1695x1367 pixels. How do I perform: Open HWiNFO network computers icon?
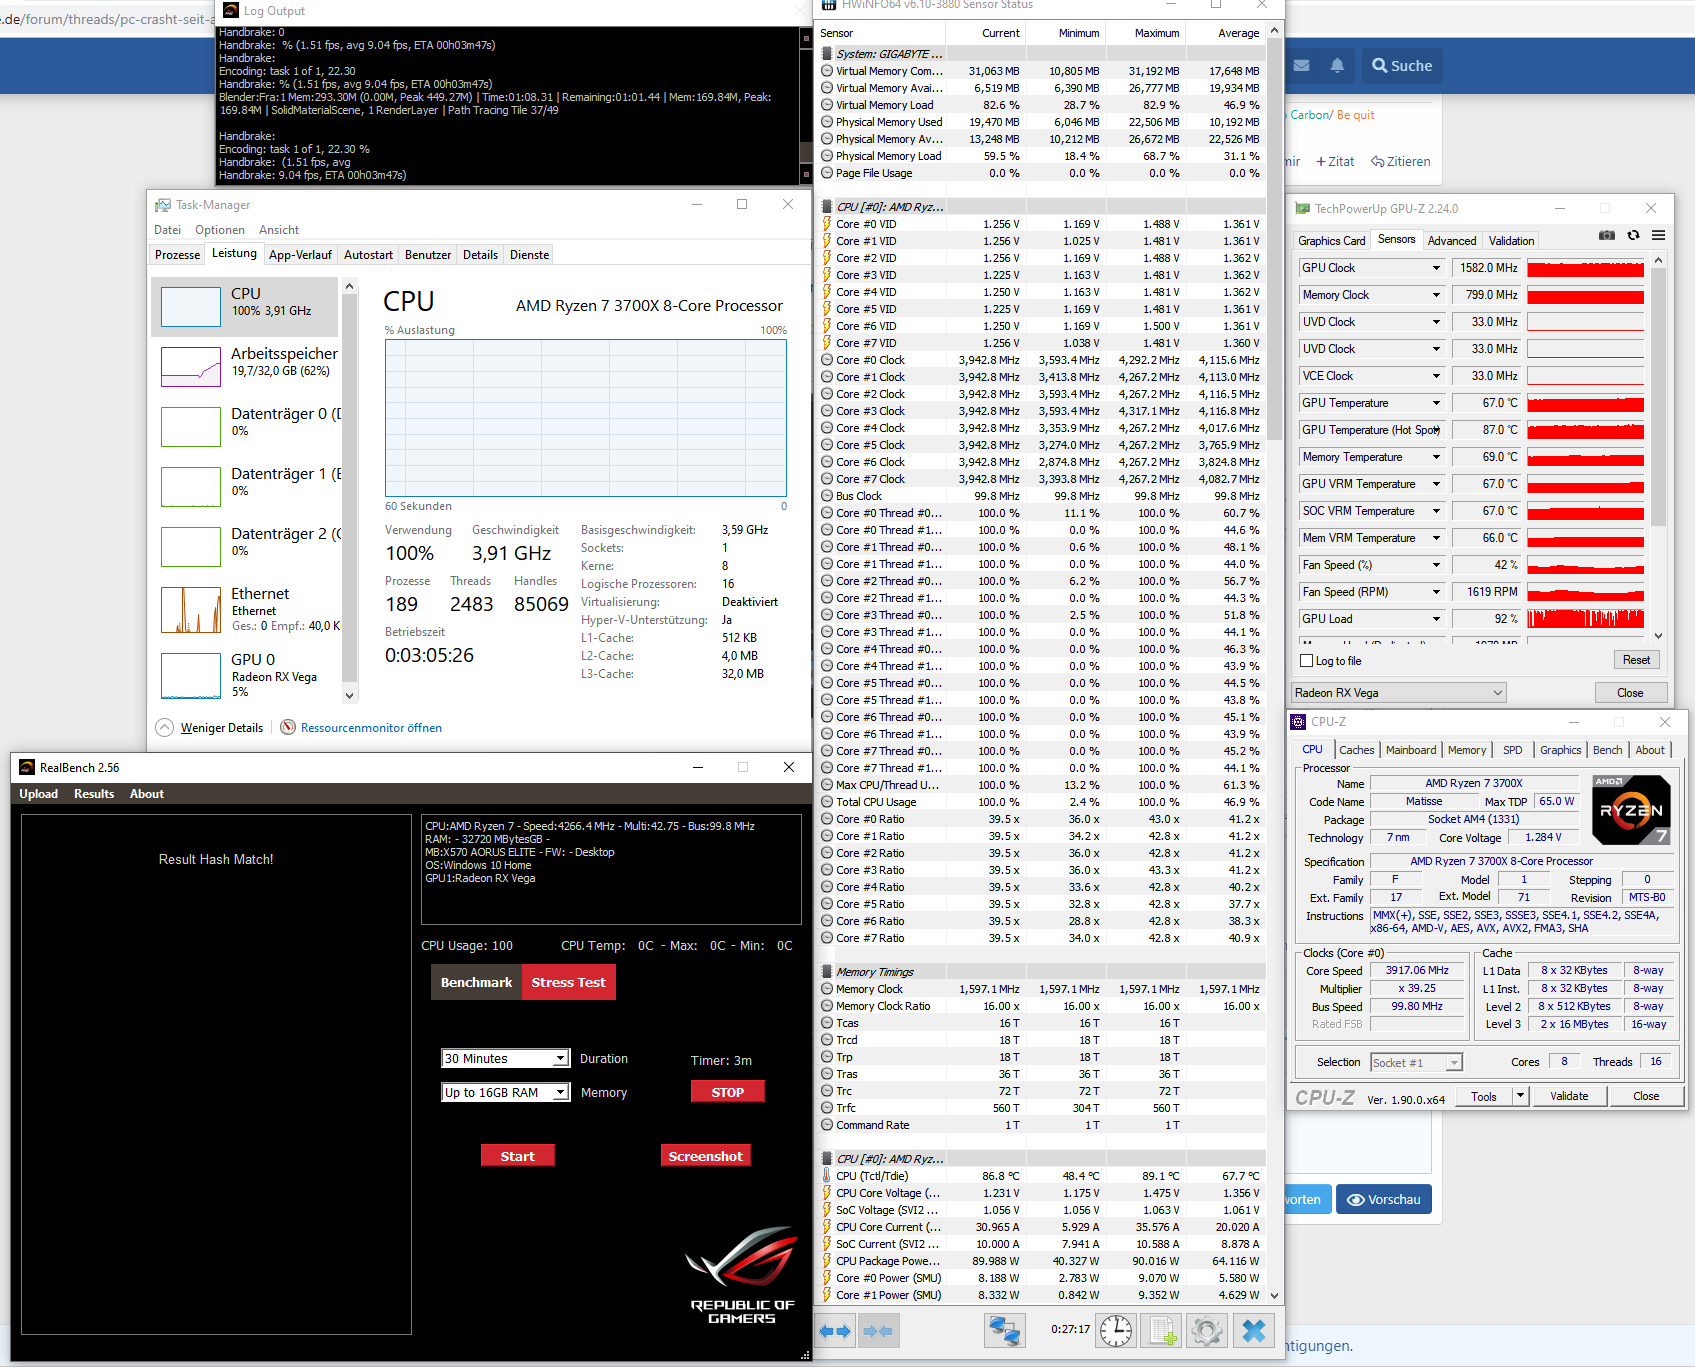point(1004,1330)
